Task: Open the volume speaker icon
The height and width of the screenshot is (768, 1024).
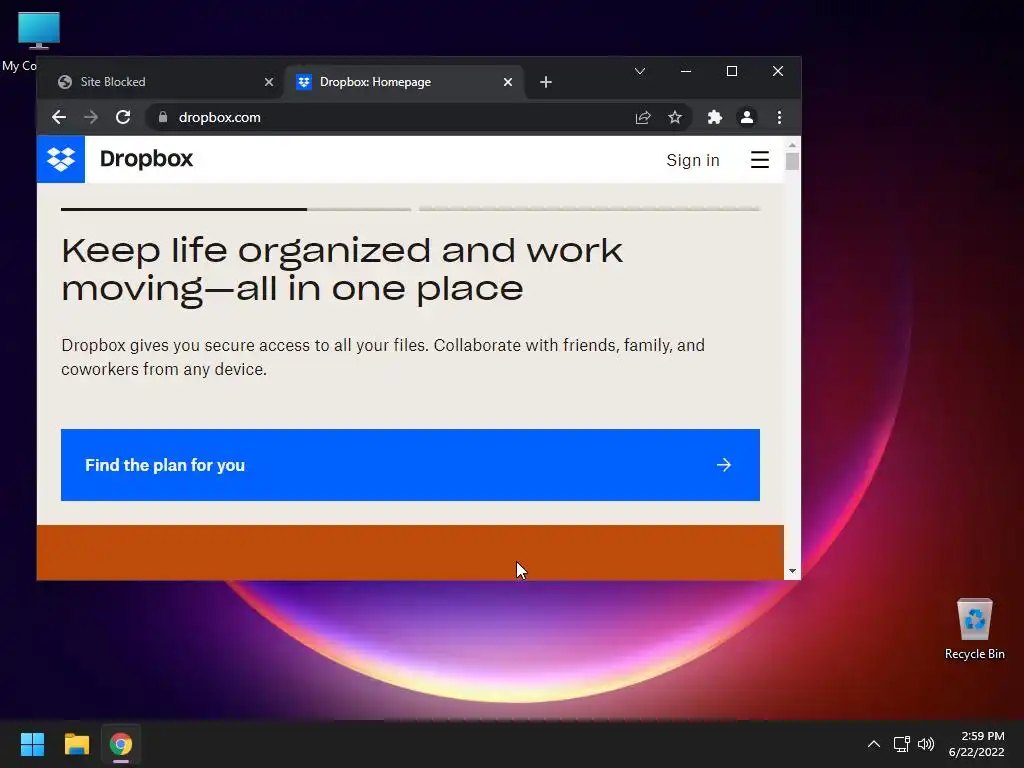Action: [926, 744]
